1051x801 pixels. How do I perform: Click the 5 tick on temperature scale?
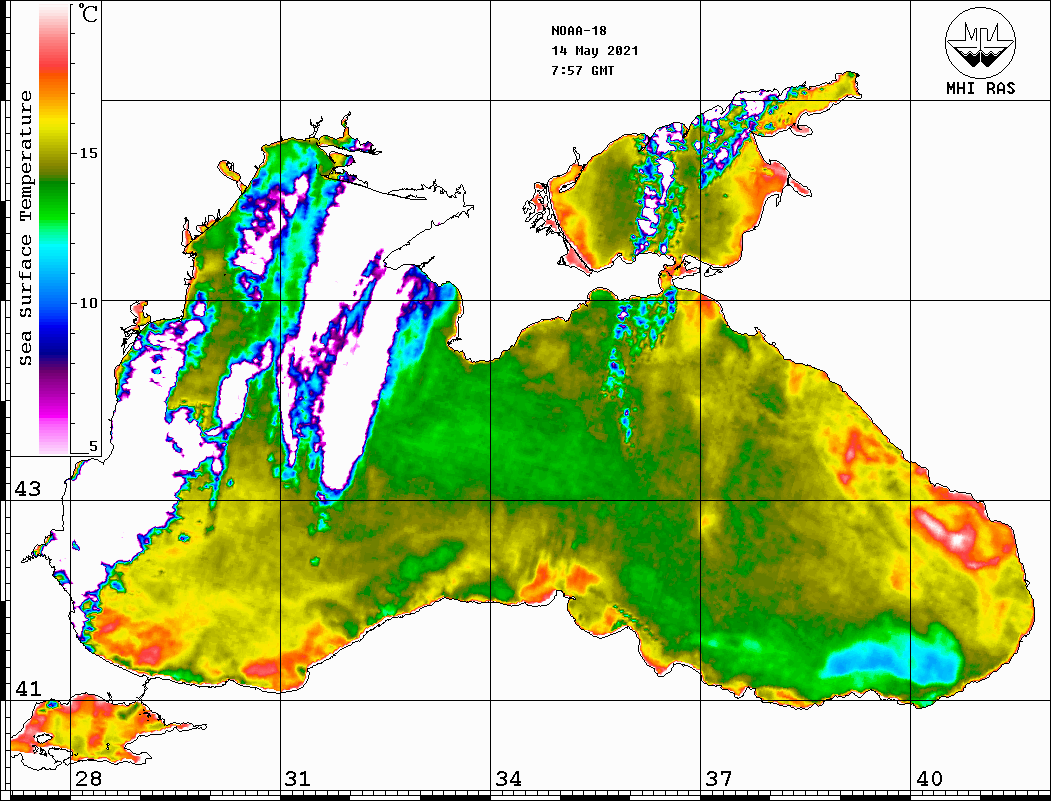click(x=93, y=446)
